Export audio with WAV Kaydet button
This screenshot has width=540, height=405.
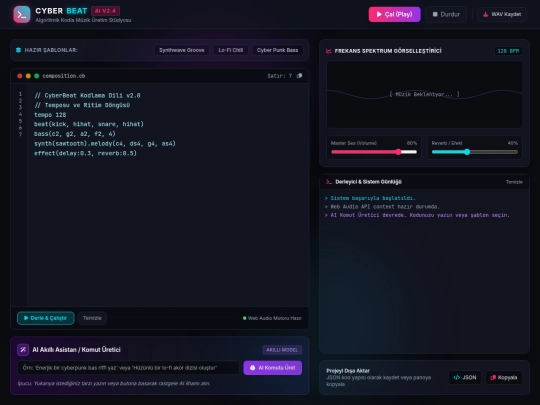(x=502, y=14)
